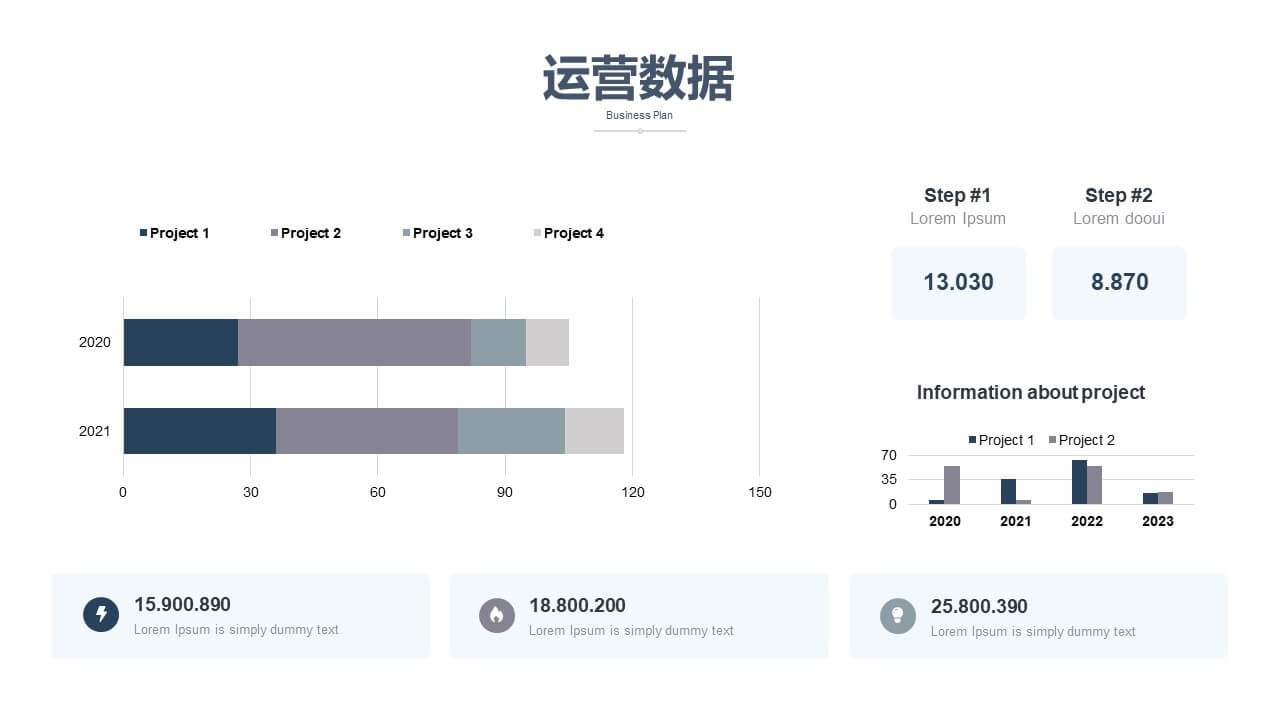1280x720 pixels.
Task: Select the dark blue 2020 Project 1 bar segment
Action: (181, 342)
